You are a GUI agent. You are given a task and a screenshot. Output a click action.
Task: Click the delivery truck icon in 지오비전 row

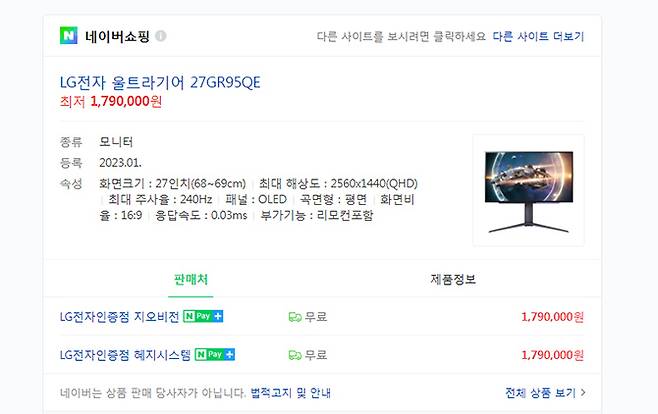(295, 317)
